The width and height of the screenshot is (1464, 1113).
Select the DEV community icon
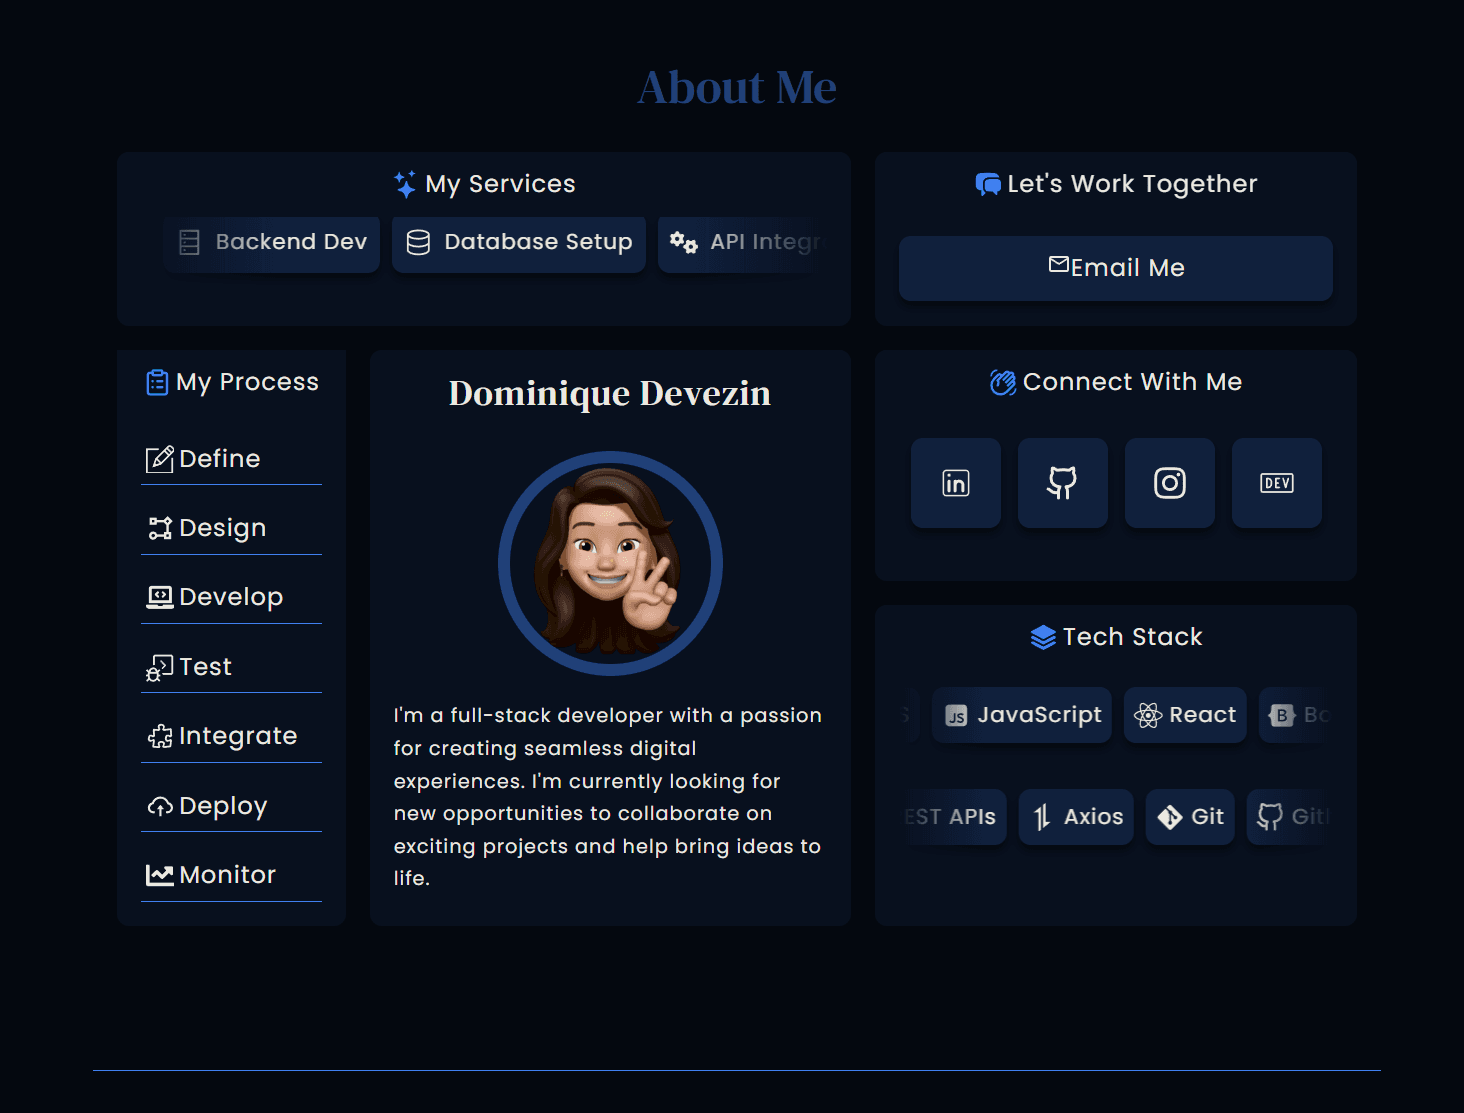coord(1276,483)
